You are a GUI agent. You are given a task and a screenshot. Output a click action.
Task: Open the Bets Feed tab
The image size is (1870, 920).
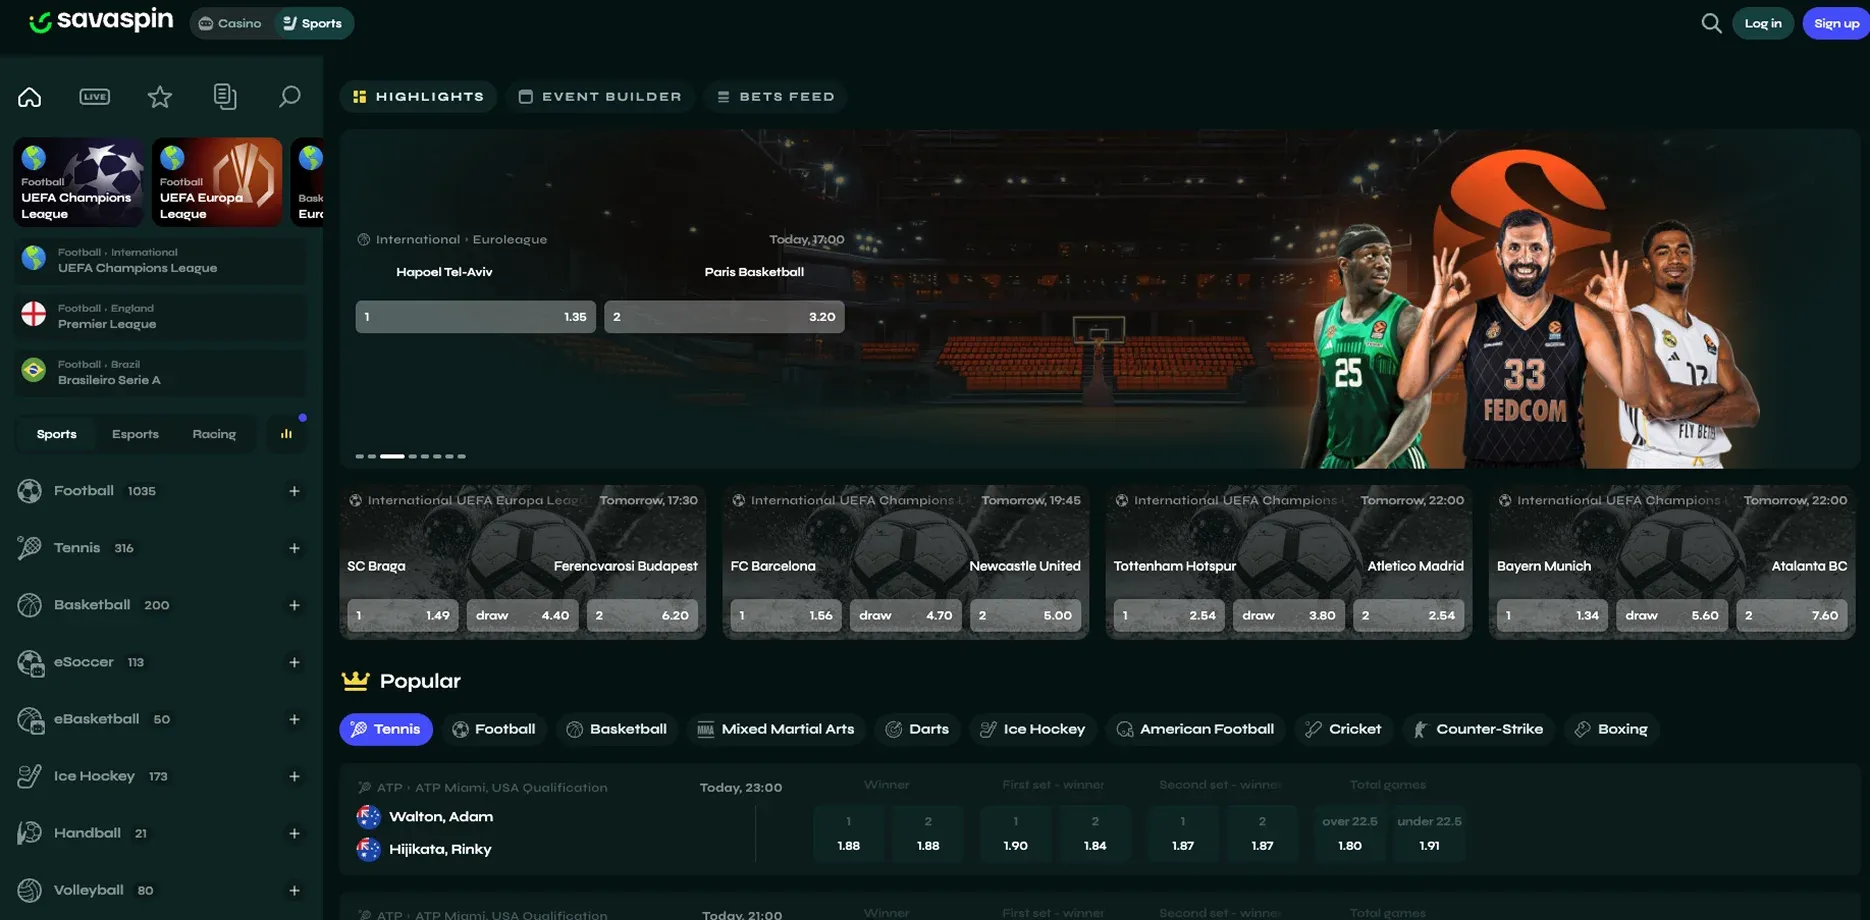776,96
